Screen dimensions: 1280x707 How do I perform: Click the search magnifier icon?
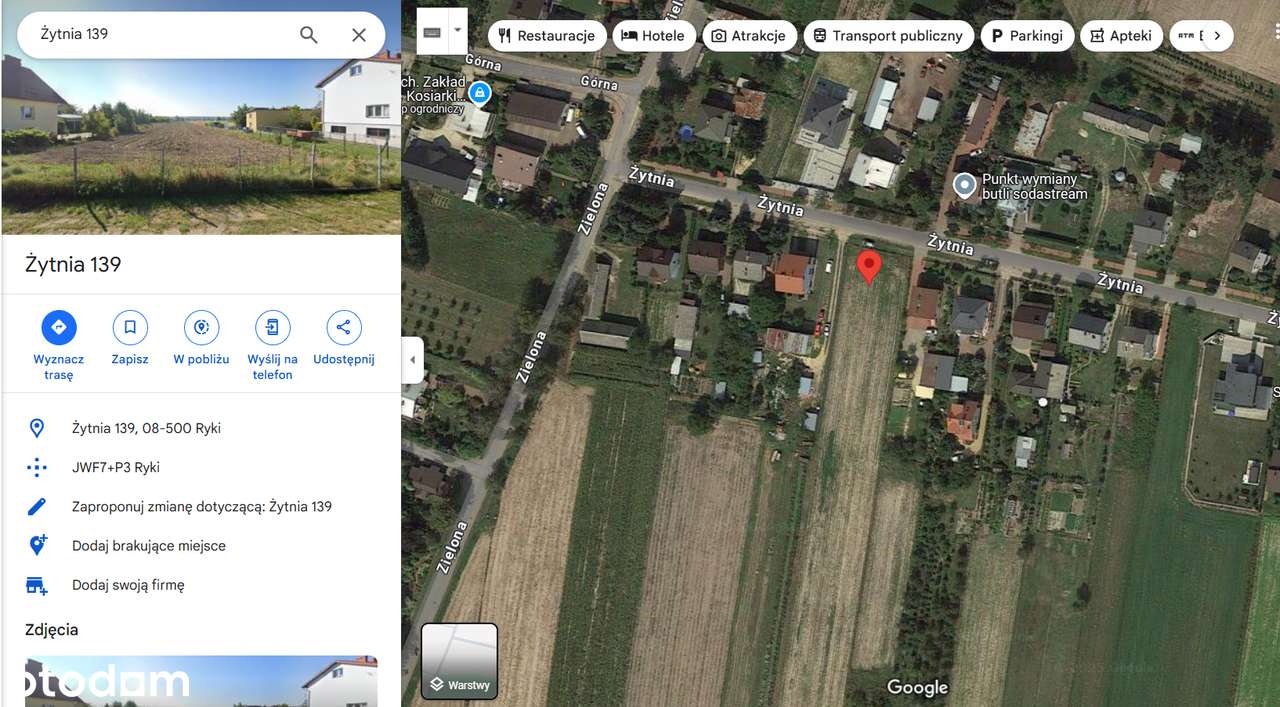(309, 35)
